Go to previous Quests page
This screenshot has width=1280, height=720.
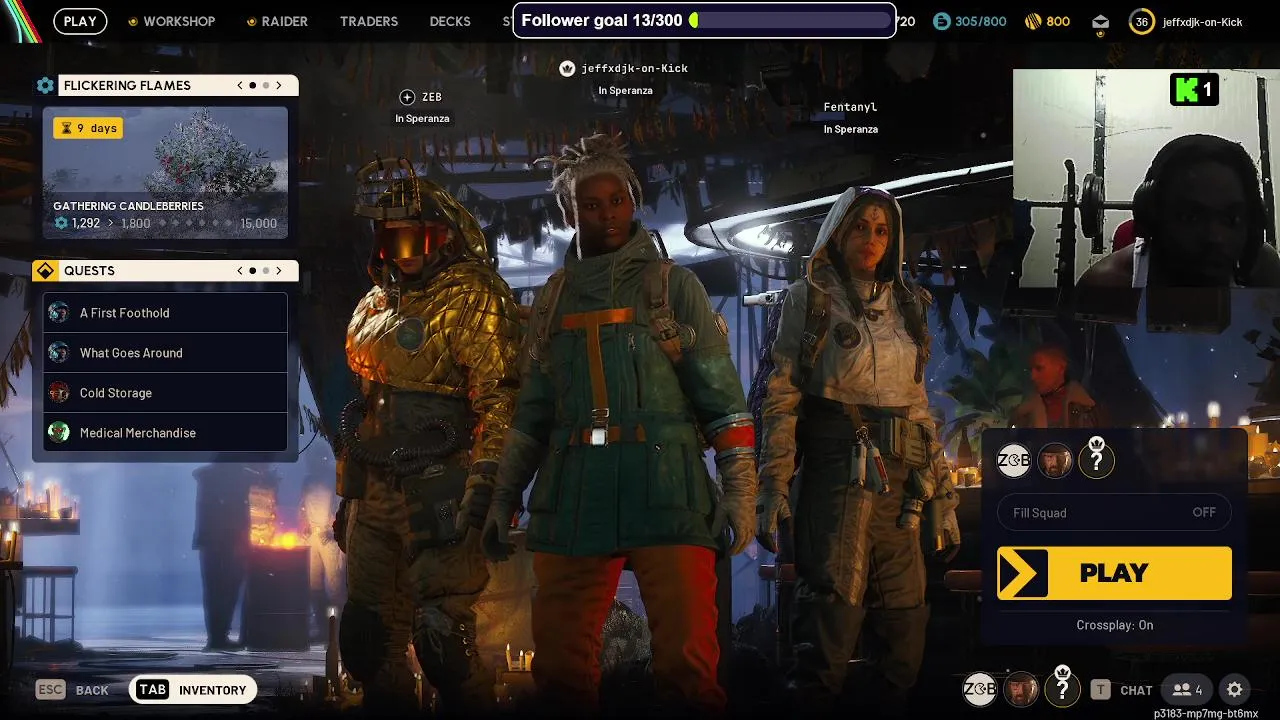click(x=240, y=271)
